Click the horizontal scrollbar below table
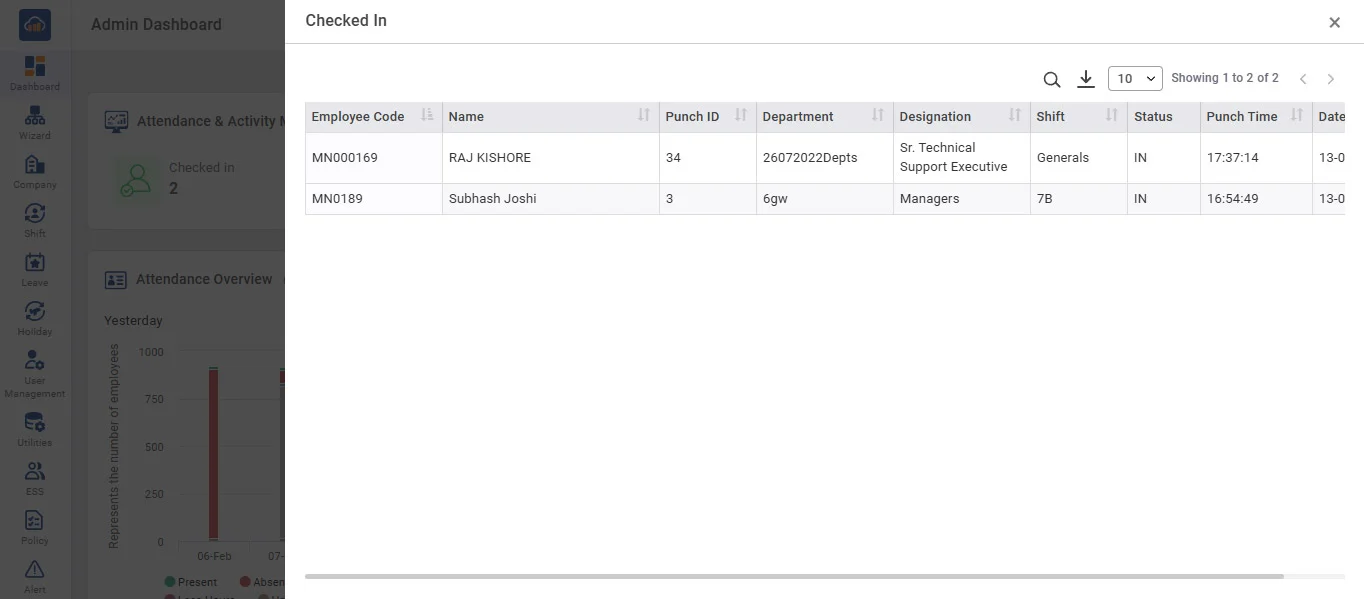 (794, 577)
